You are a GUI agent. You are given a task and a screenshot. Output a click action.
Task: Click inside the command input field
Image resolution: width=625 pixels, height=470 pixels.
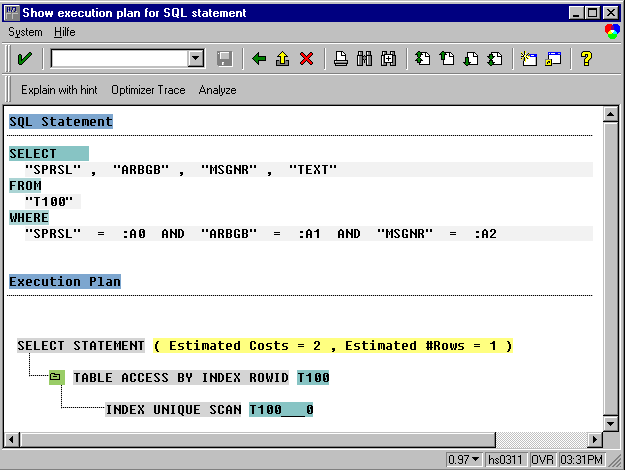click(x=119, y=59)
